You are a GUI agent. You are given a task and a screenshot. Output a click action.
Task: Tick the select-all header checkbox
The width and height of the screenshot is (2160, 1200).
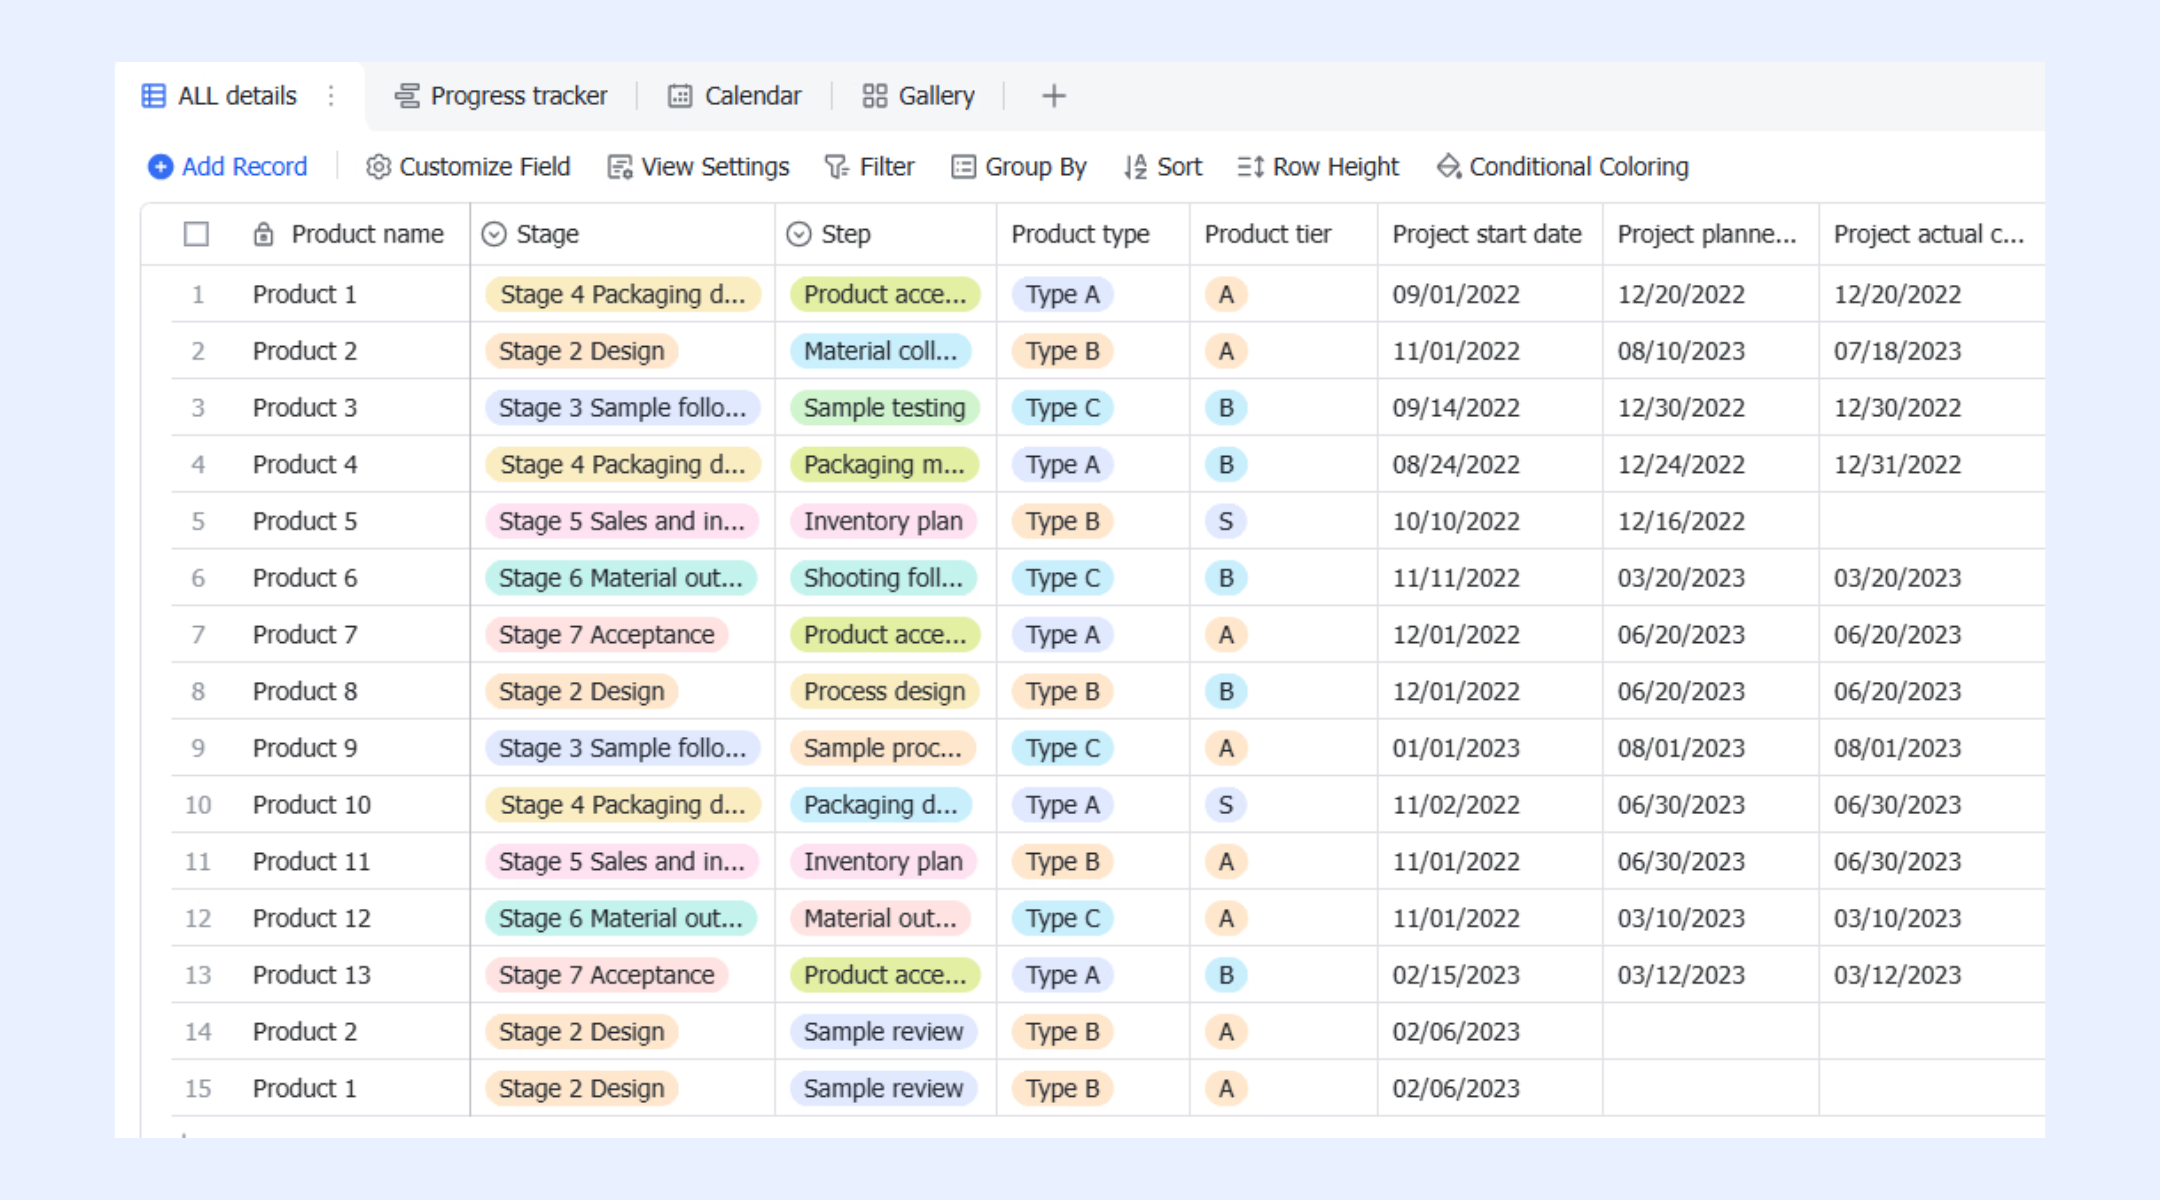pos(197,234)
